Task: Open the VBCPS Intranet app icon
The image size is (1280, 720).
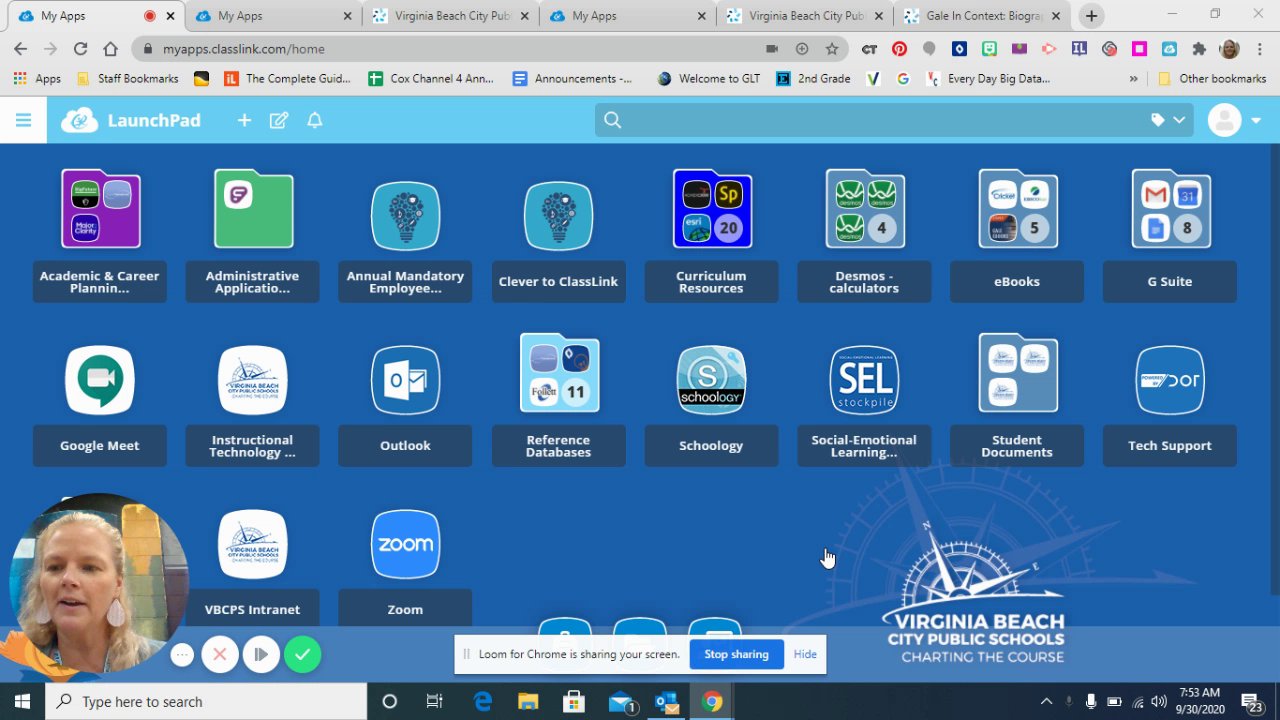Action: pyautogui.click(x=253, y=543)
